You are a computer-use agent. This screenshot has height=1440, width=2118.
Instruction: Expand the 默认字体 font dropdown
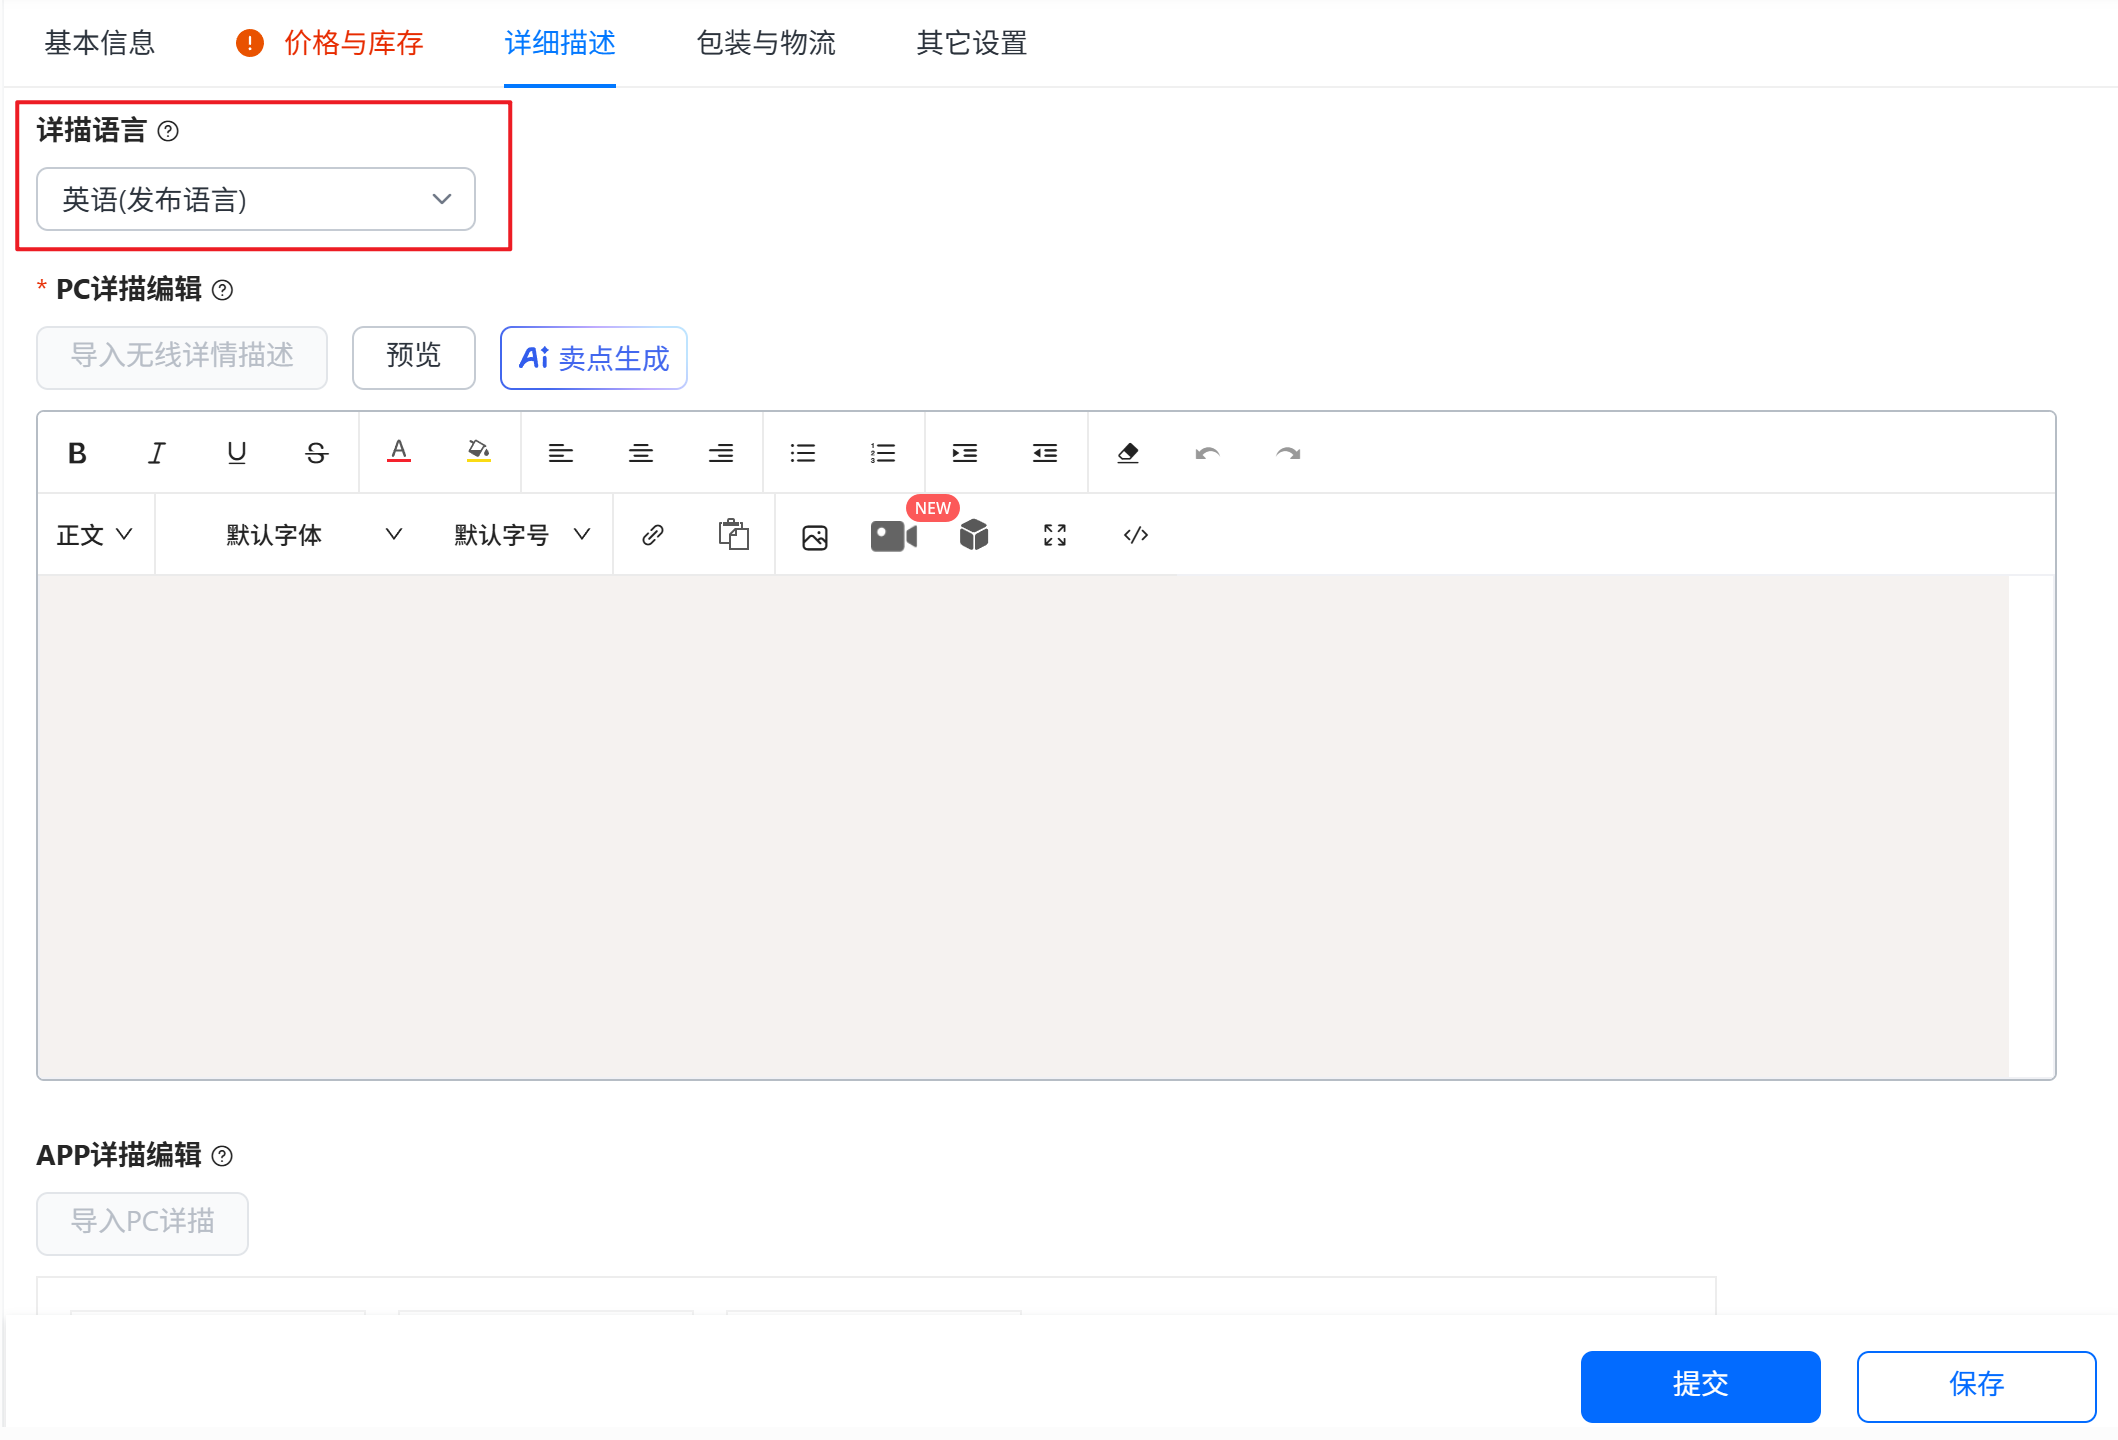pyautogui.click(x=312, y=535)
